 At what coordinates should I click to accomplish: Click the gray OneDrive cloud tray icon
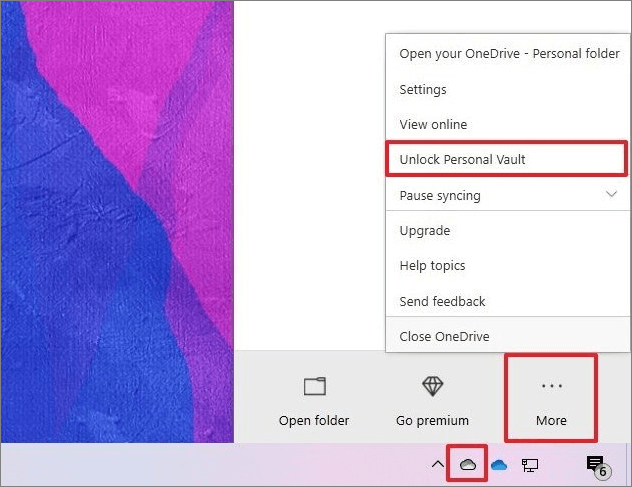(468, 465)
